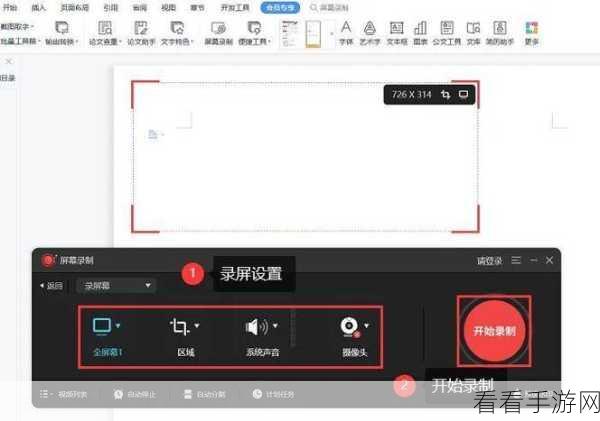Select the first style thumbnail in ribbon
The width and height of the screenshot is (600, 421).
click(290, 34)
